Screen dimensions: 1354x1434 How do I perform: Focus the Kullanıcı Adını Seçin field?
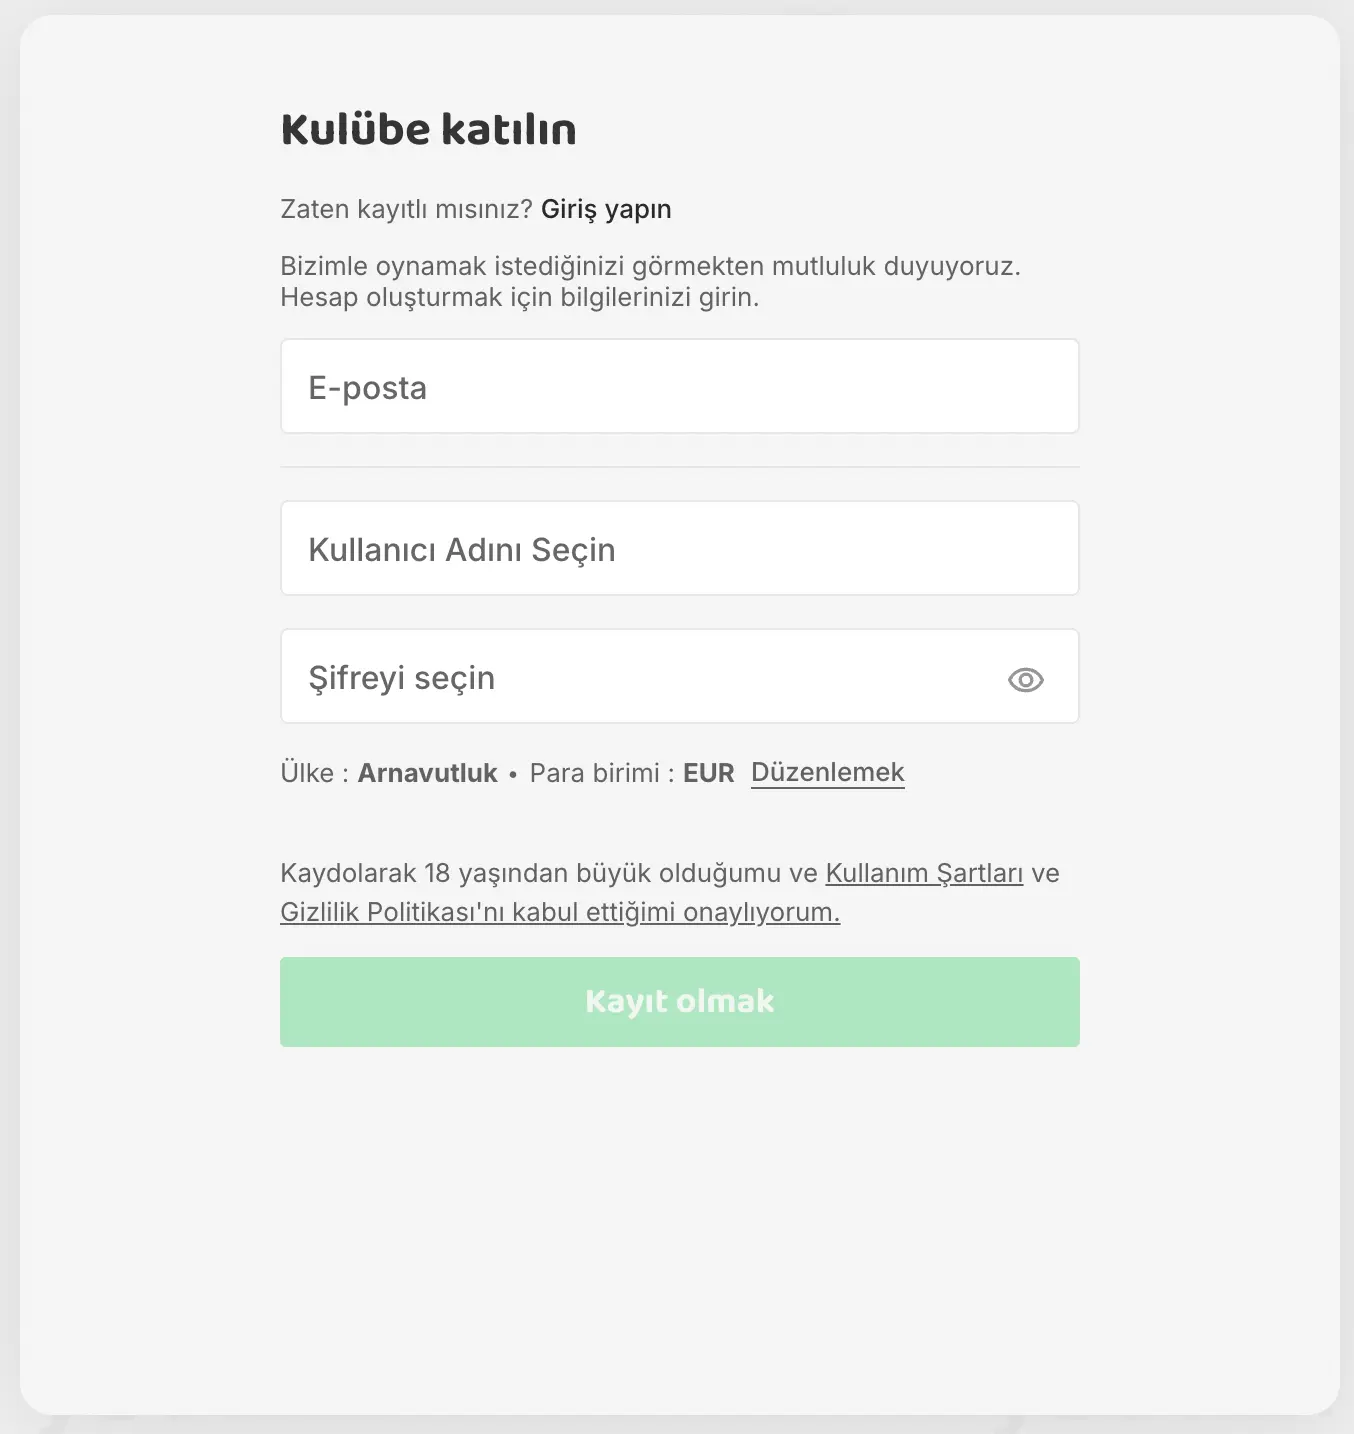point(679,549)
